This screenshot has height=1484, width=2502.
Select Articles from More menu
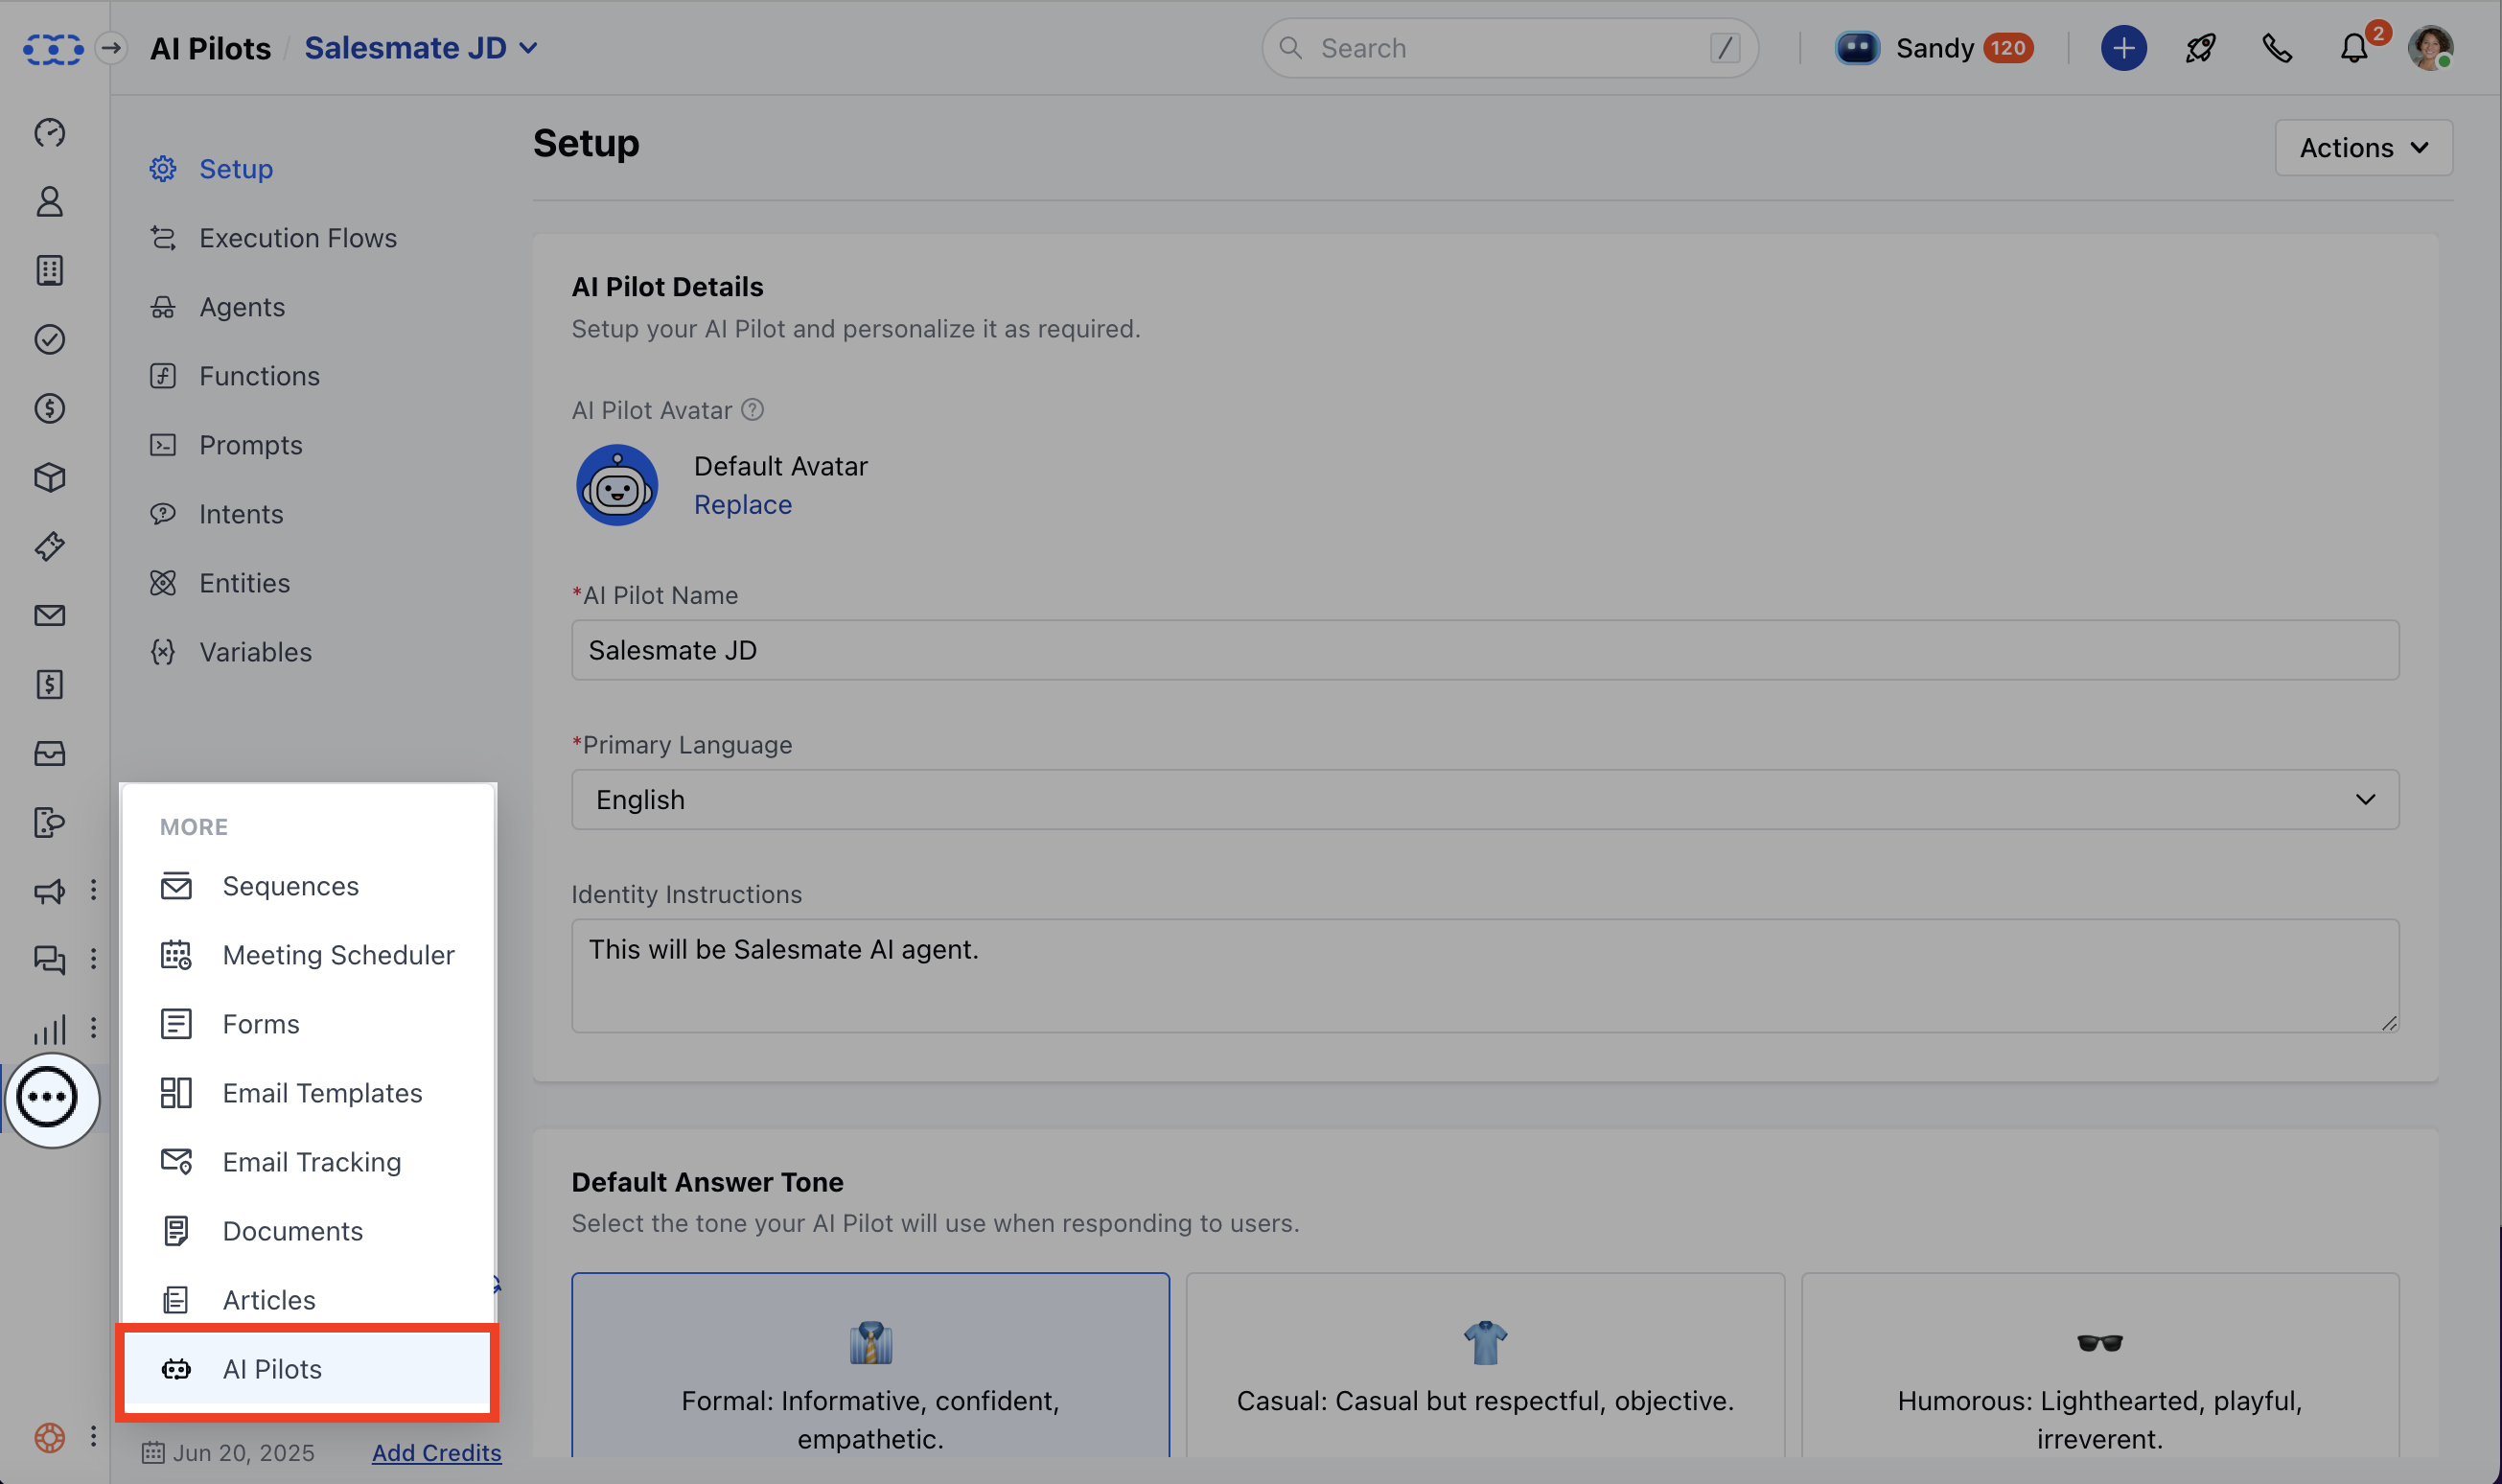point(308,1300)
